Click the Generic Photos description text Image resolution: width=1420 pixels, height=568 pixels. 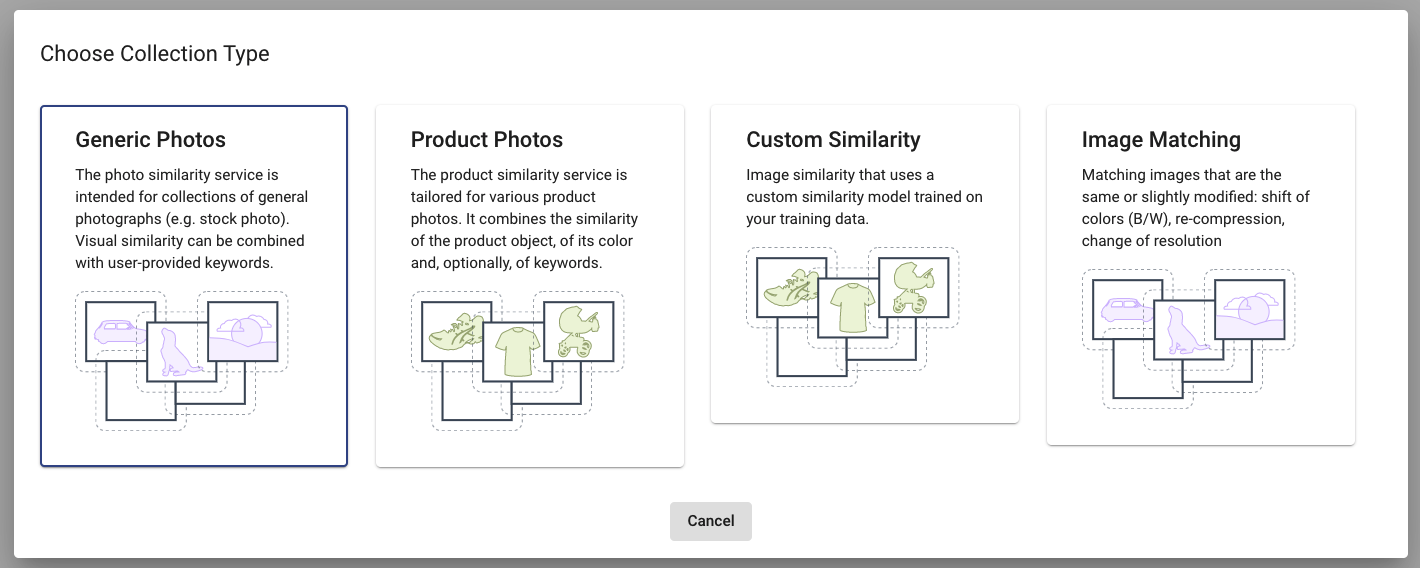[x=192, y=219]
